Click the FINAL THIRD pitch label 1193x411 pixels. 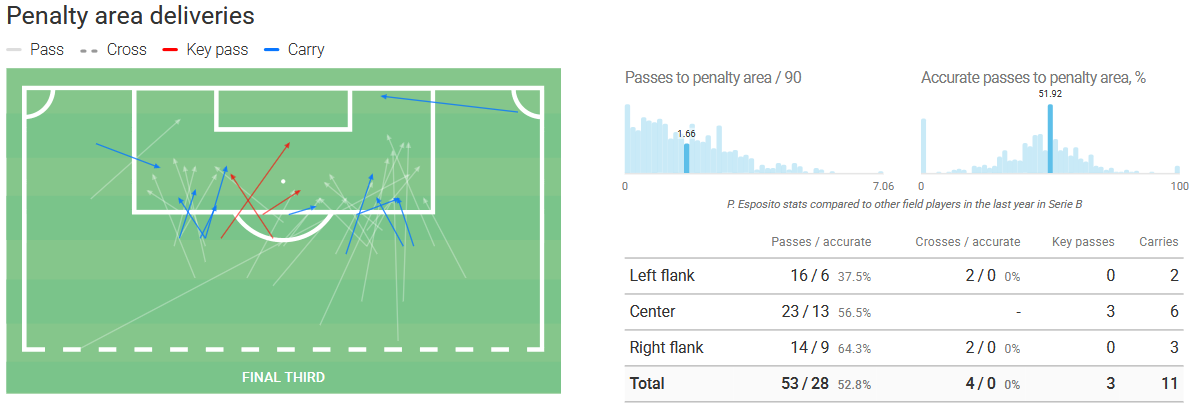coord(283,377)
